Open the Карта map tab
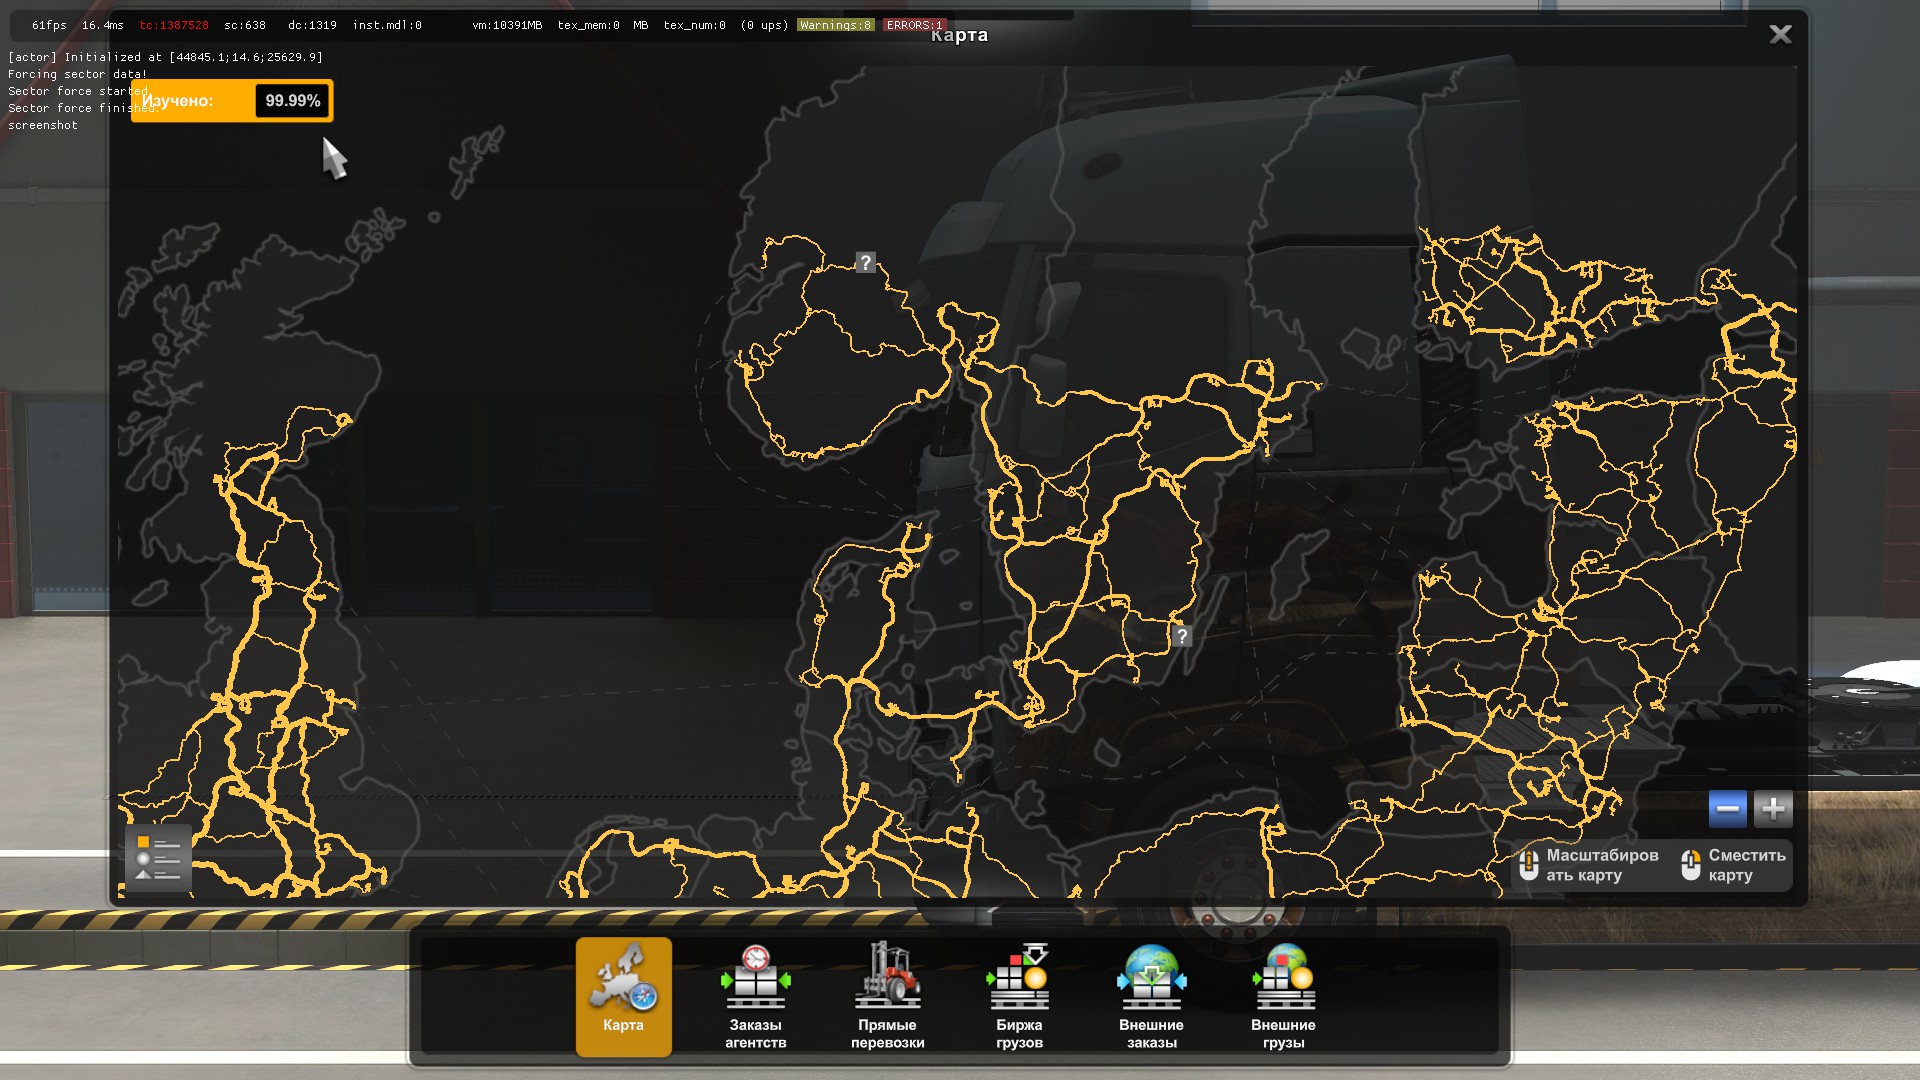 [x=623, y=996]
